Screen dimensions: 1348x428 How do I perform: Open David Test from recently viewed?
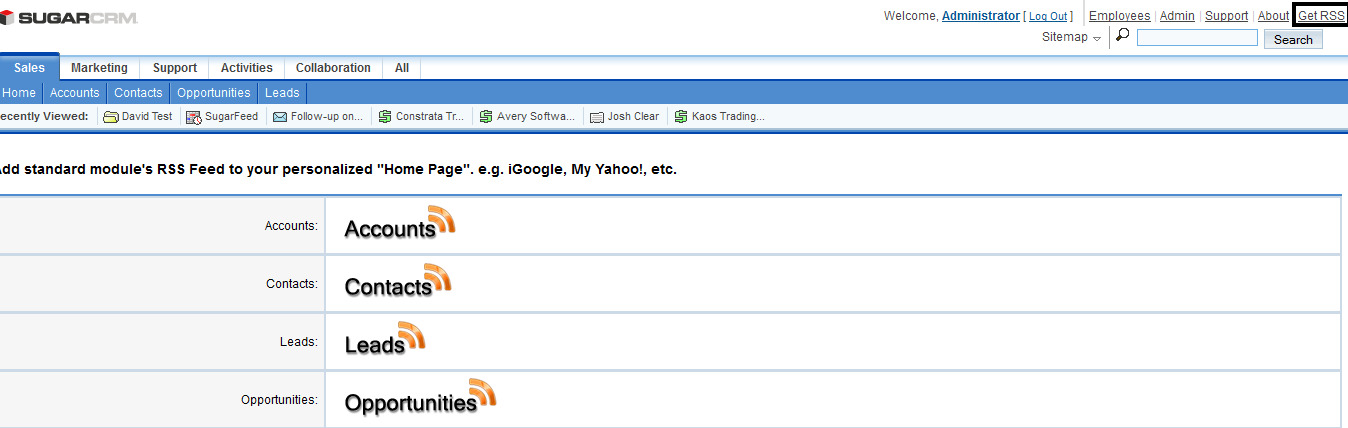point(138,116)
